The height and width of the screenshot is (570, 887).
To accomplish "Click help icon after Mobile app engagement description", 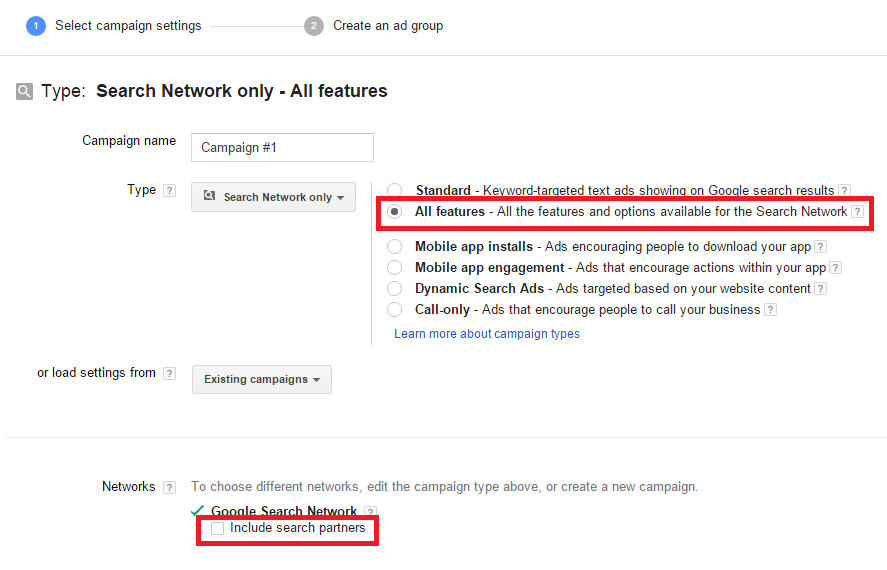I will [x=836, y=268].
